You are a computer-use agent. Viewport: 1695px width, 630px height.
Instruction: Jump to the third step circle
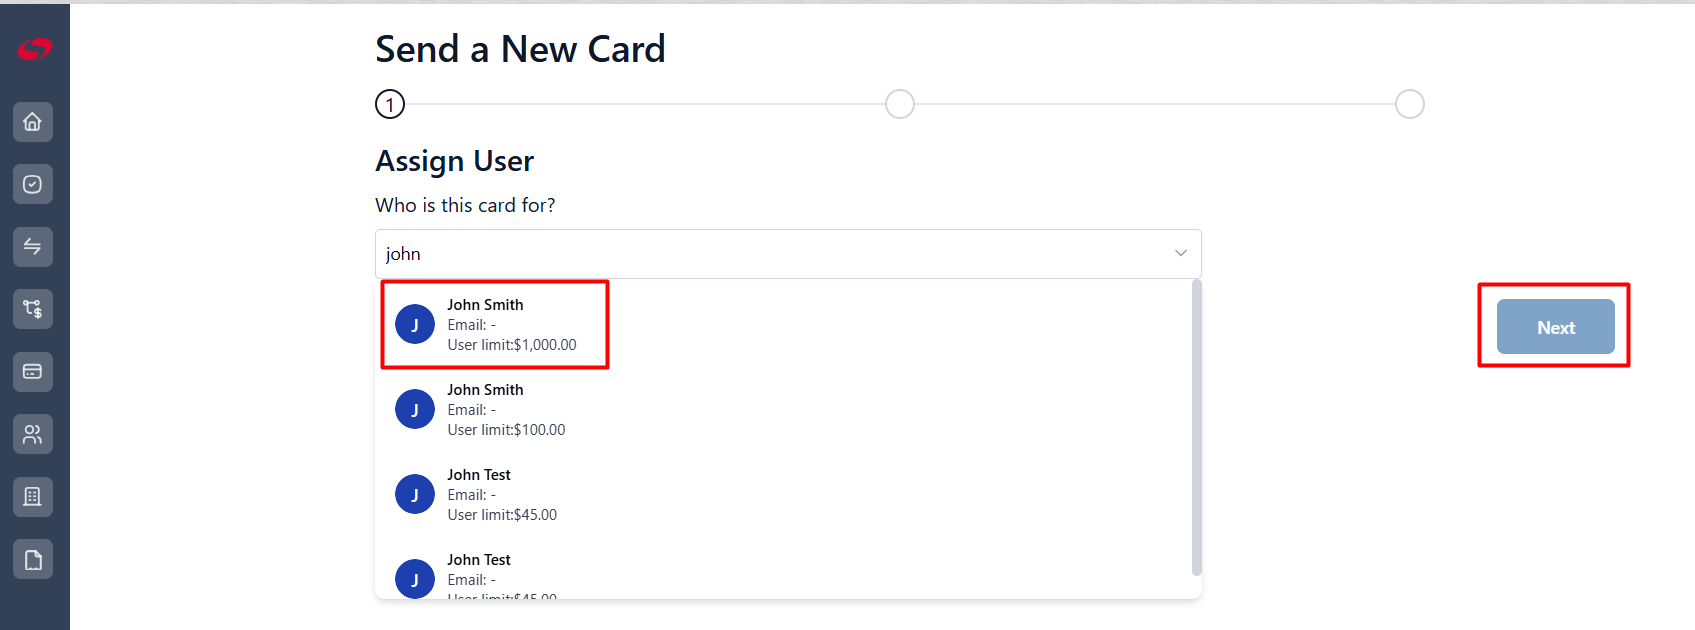[1410, 104]
